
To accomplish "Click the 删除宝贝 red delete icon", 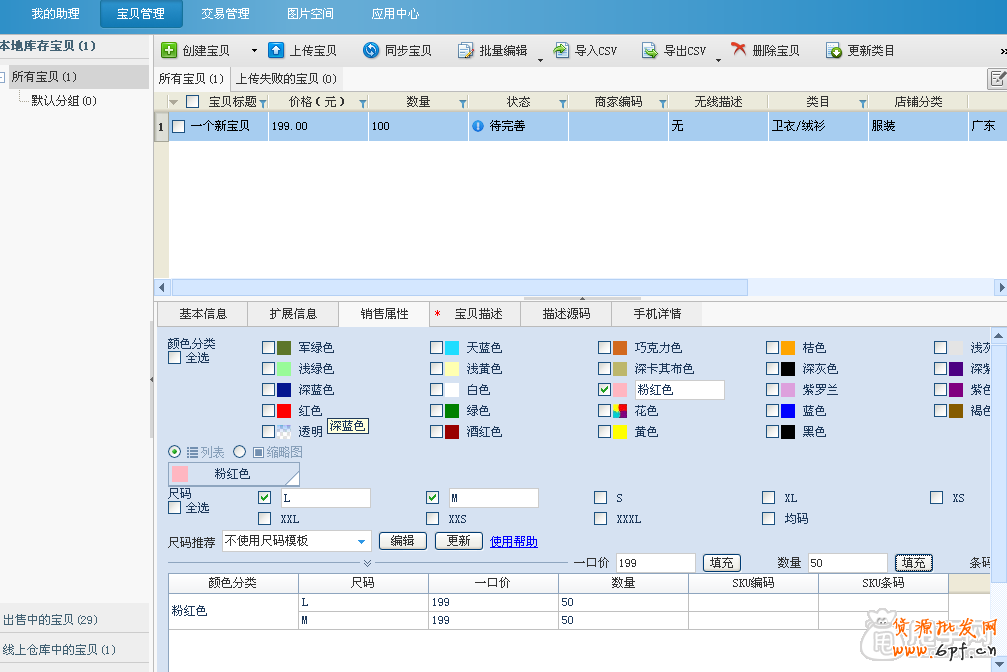I will click(x=739, y=50).
